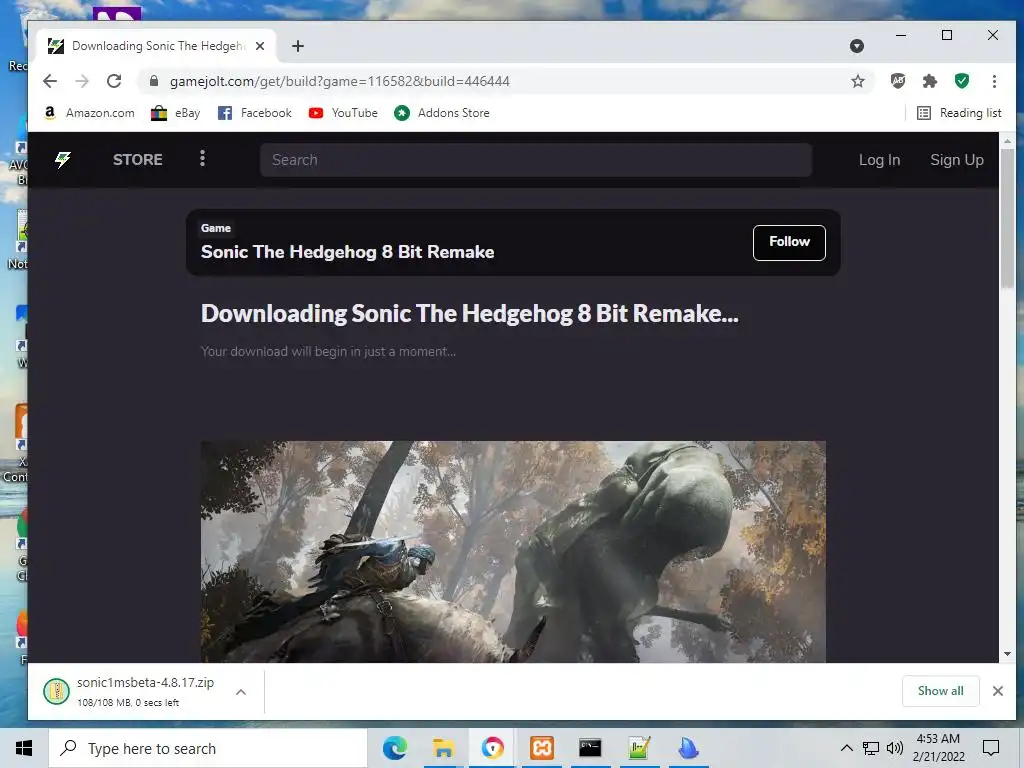Viewport: 1024px width, 768px height.
Task: Open the Notepad++ taskbar icon
Action: tap(639, 748)
